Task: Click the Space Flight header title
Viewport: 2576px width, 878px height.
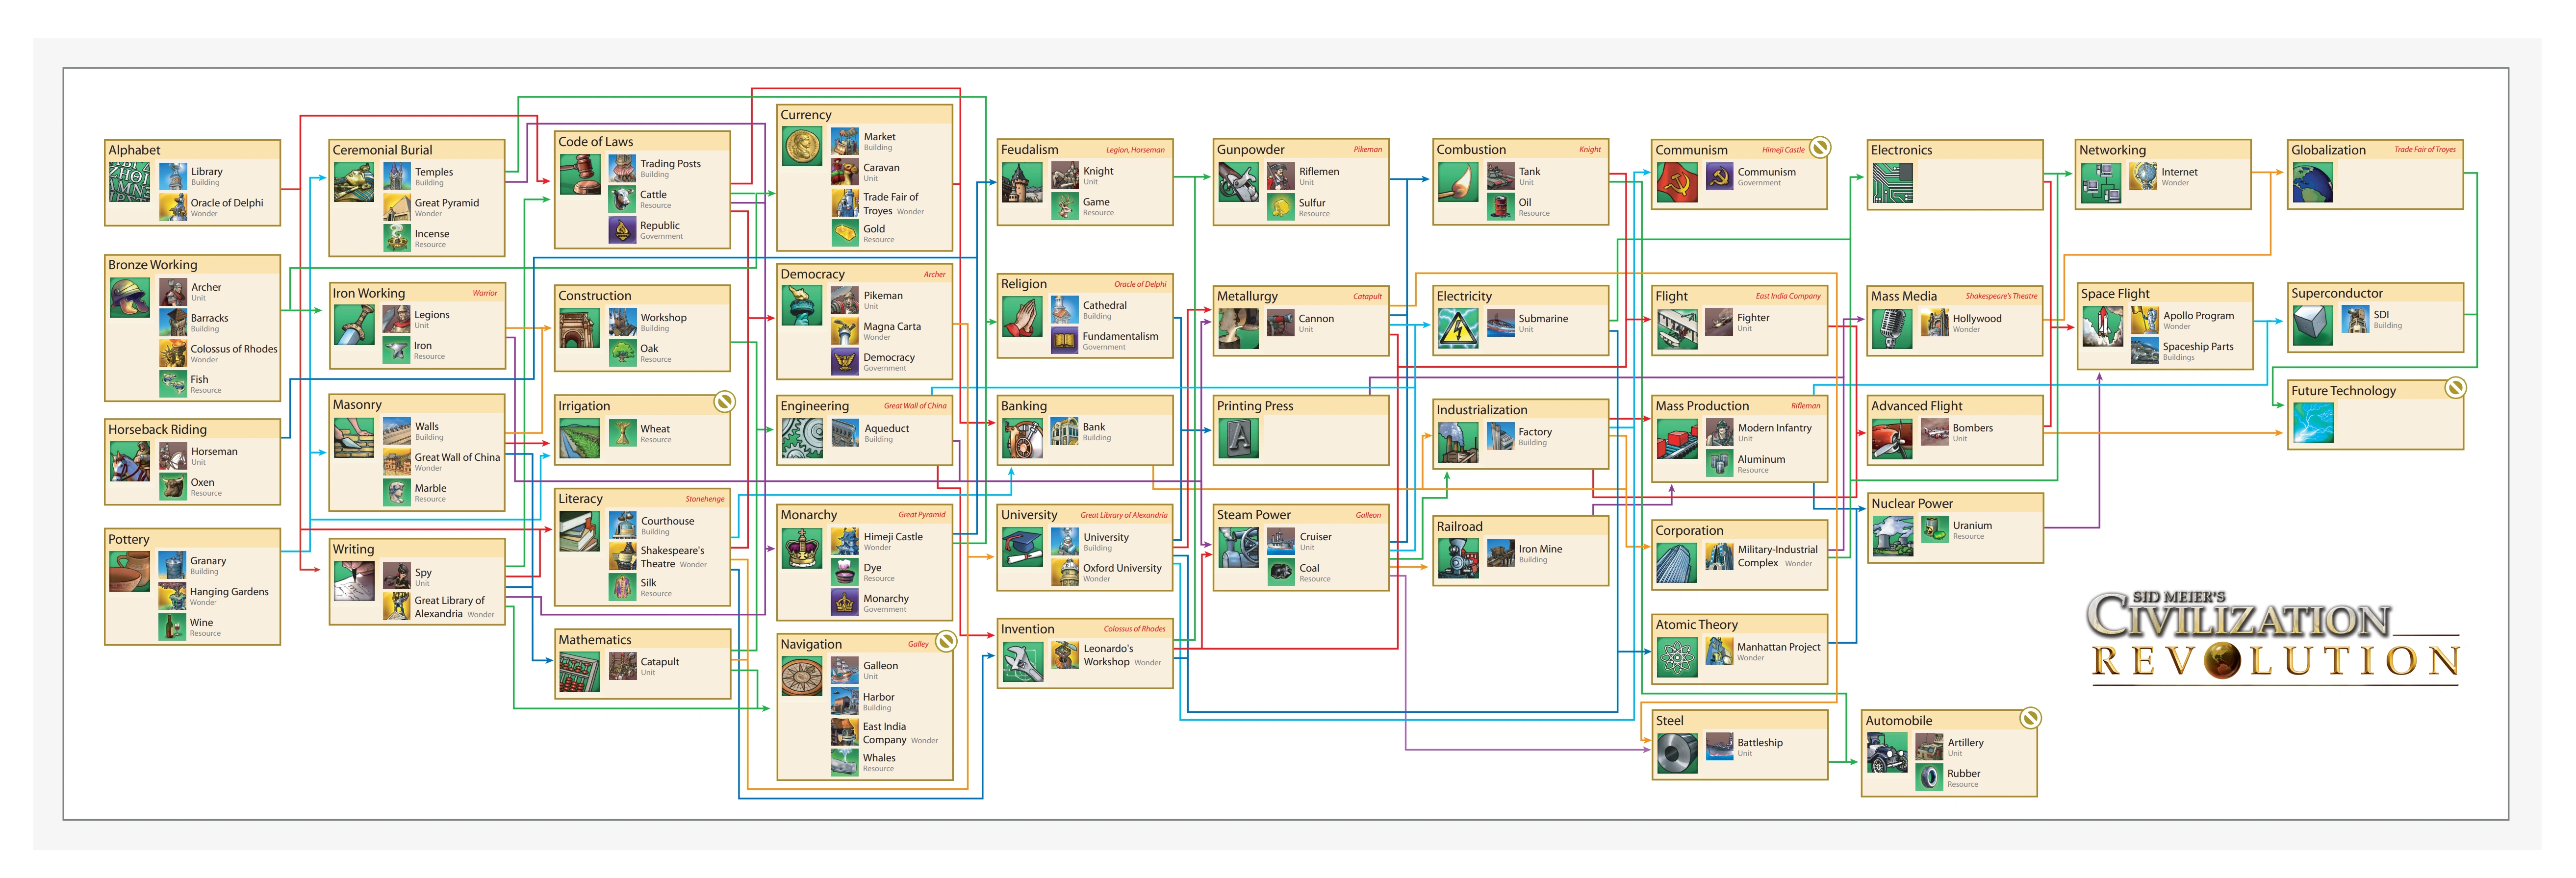Action: (x=2114, y=294)
